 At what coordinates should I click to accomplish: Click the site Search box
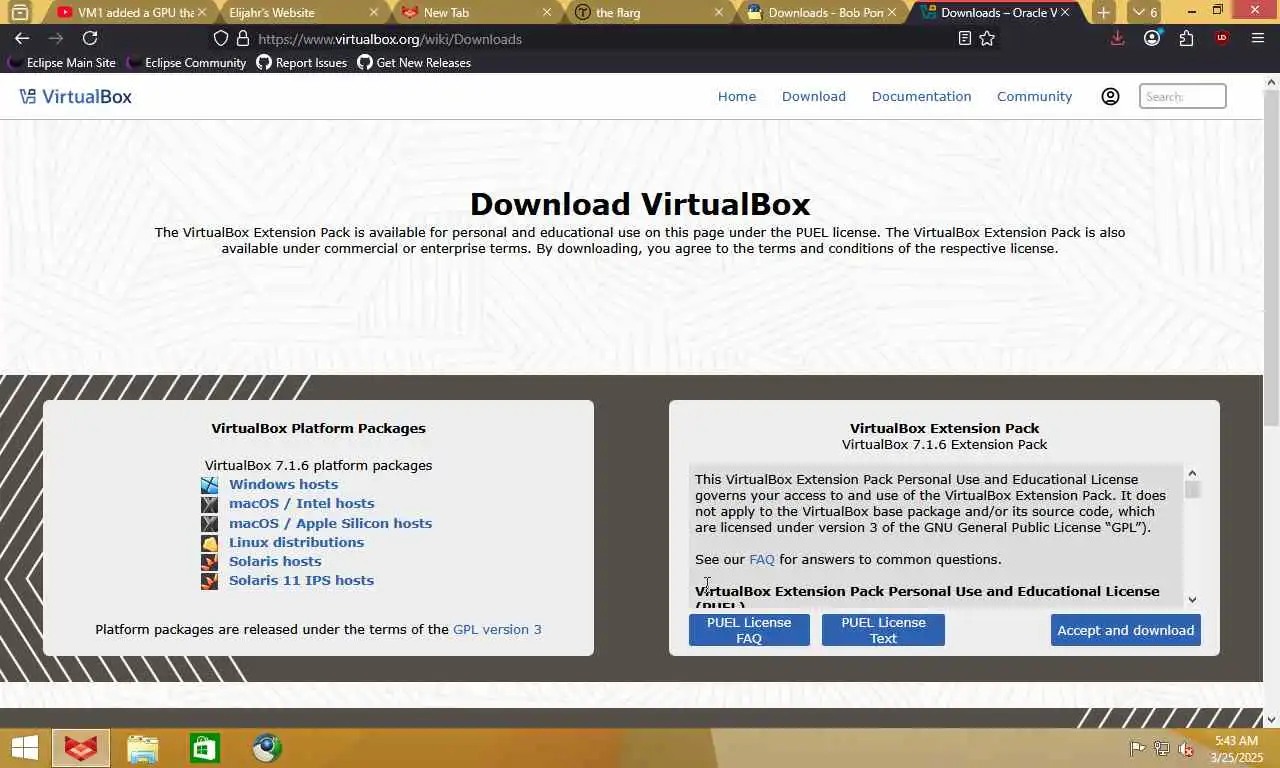(x=1182, y=96)
